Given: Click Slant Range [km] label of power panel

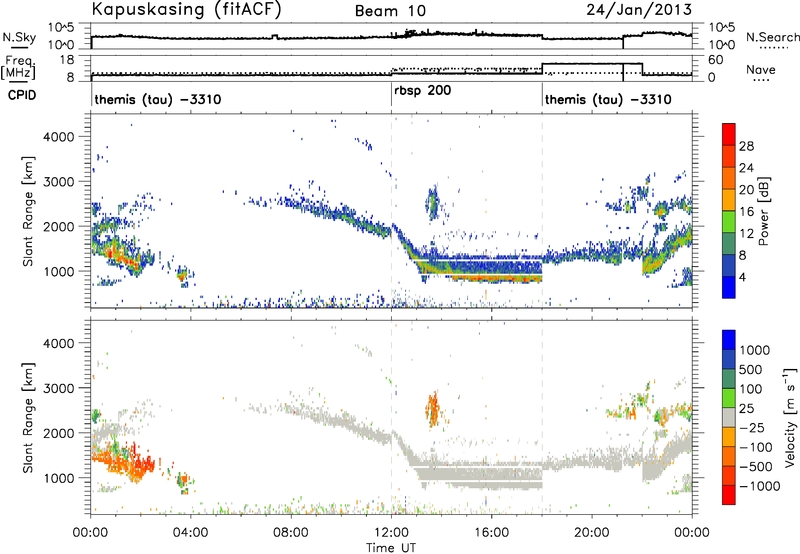Looking at the screenshot, I should (28, 211).
